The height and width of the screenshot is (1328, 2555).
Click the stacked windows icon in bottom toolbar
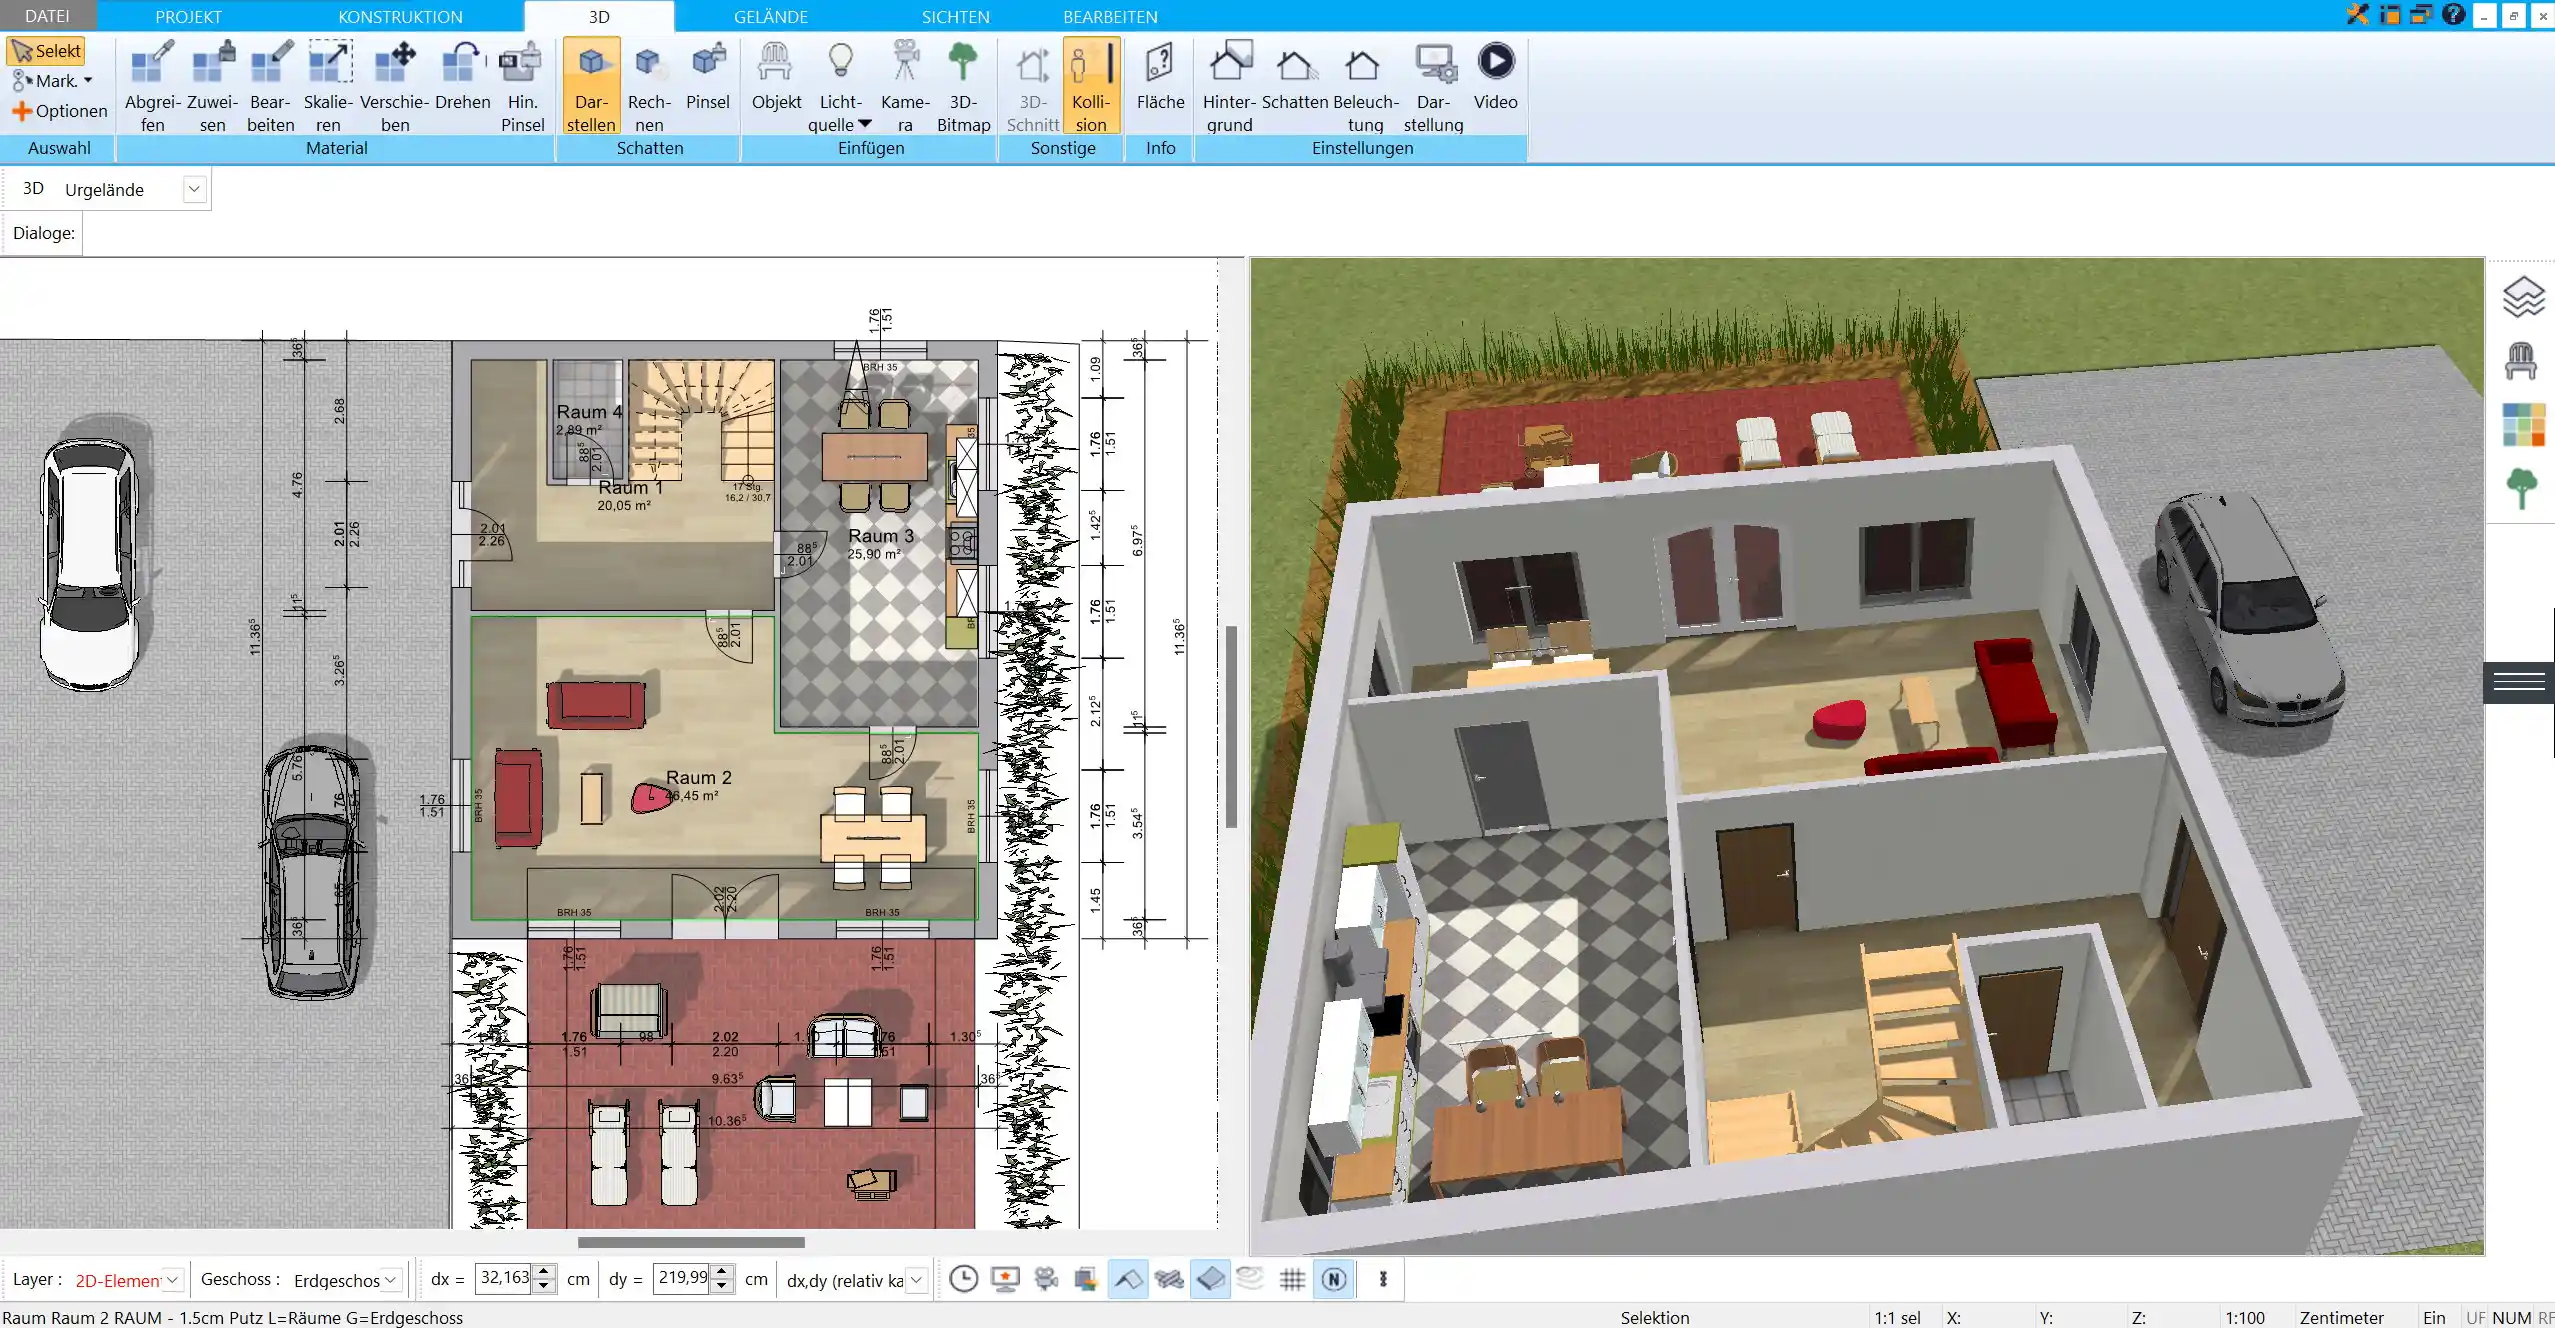1086,1279
